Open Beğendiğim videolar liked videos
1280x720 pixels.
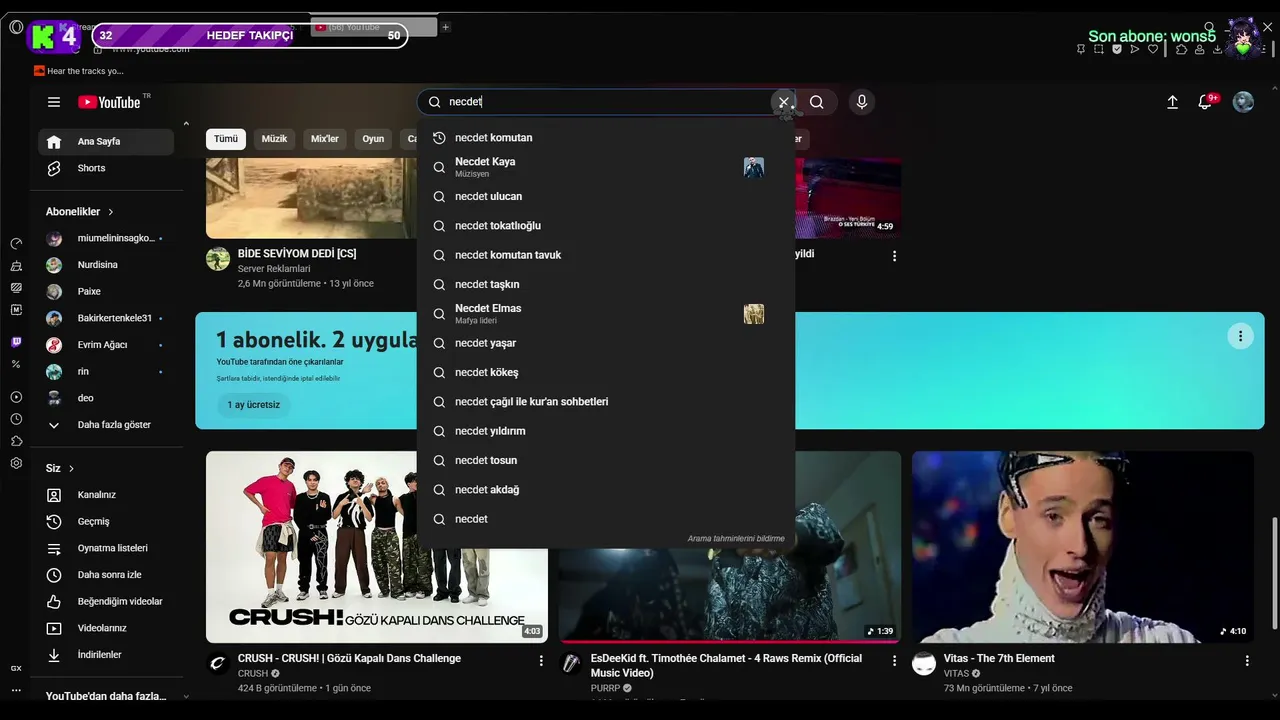tap(106, 602)
